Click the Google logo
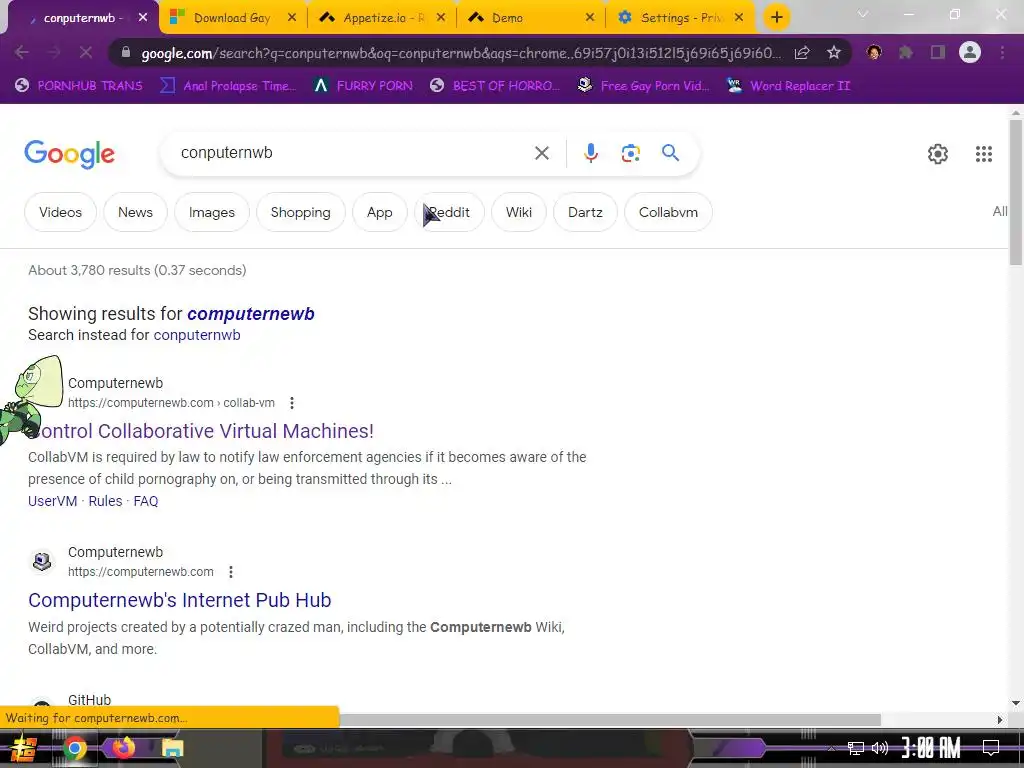Image resolution: width=1024 pixels, height=768 pixels. pyautogui.click(x=69, y=154)
